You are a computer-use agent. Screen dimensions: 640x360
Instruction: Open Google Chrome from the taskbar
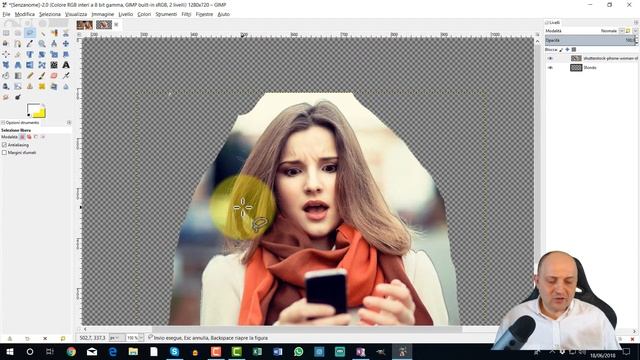click(71, 351)
